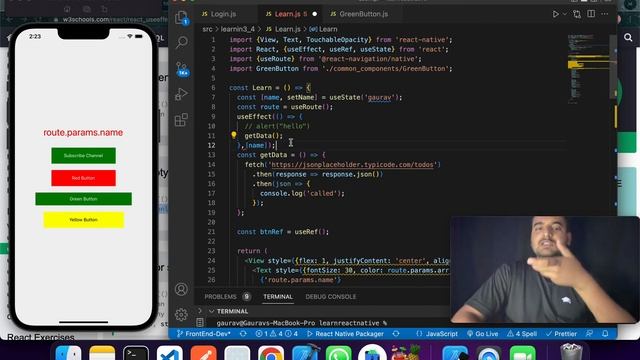
Task: Expand the Run Code dropdown arrow
Action: 565,14
